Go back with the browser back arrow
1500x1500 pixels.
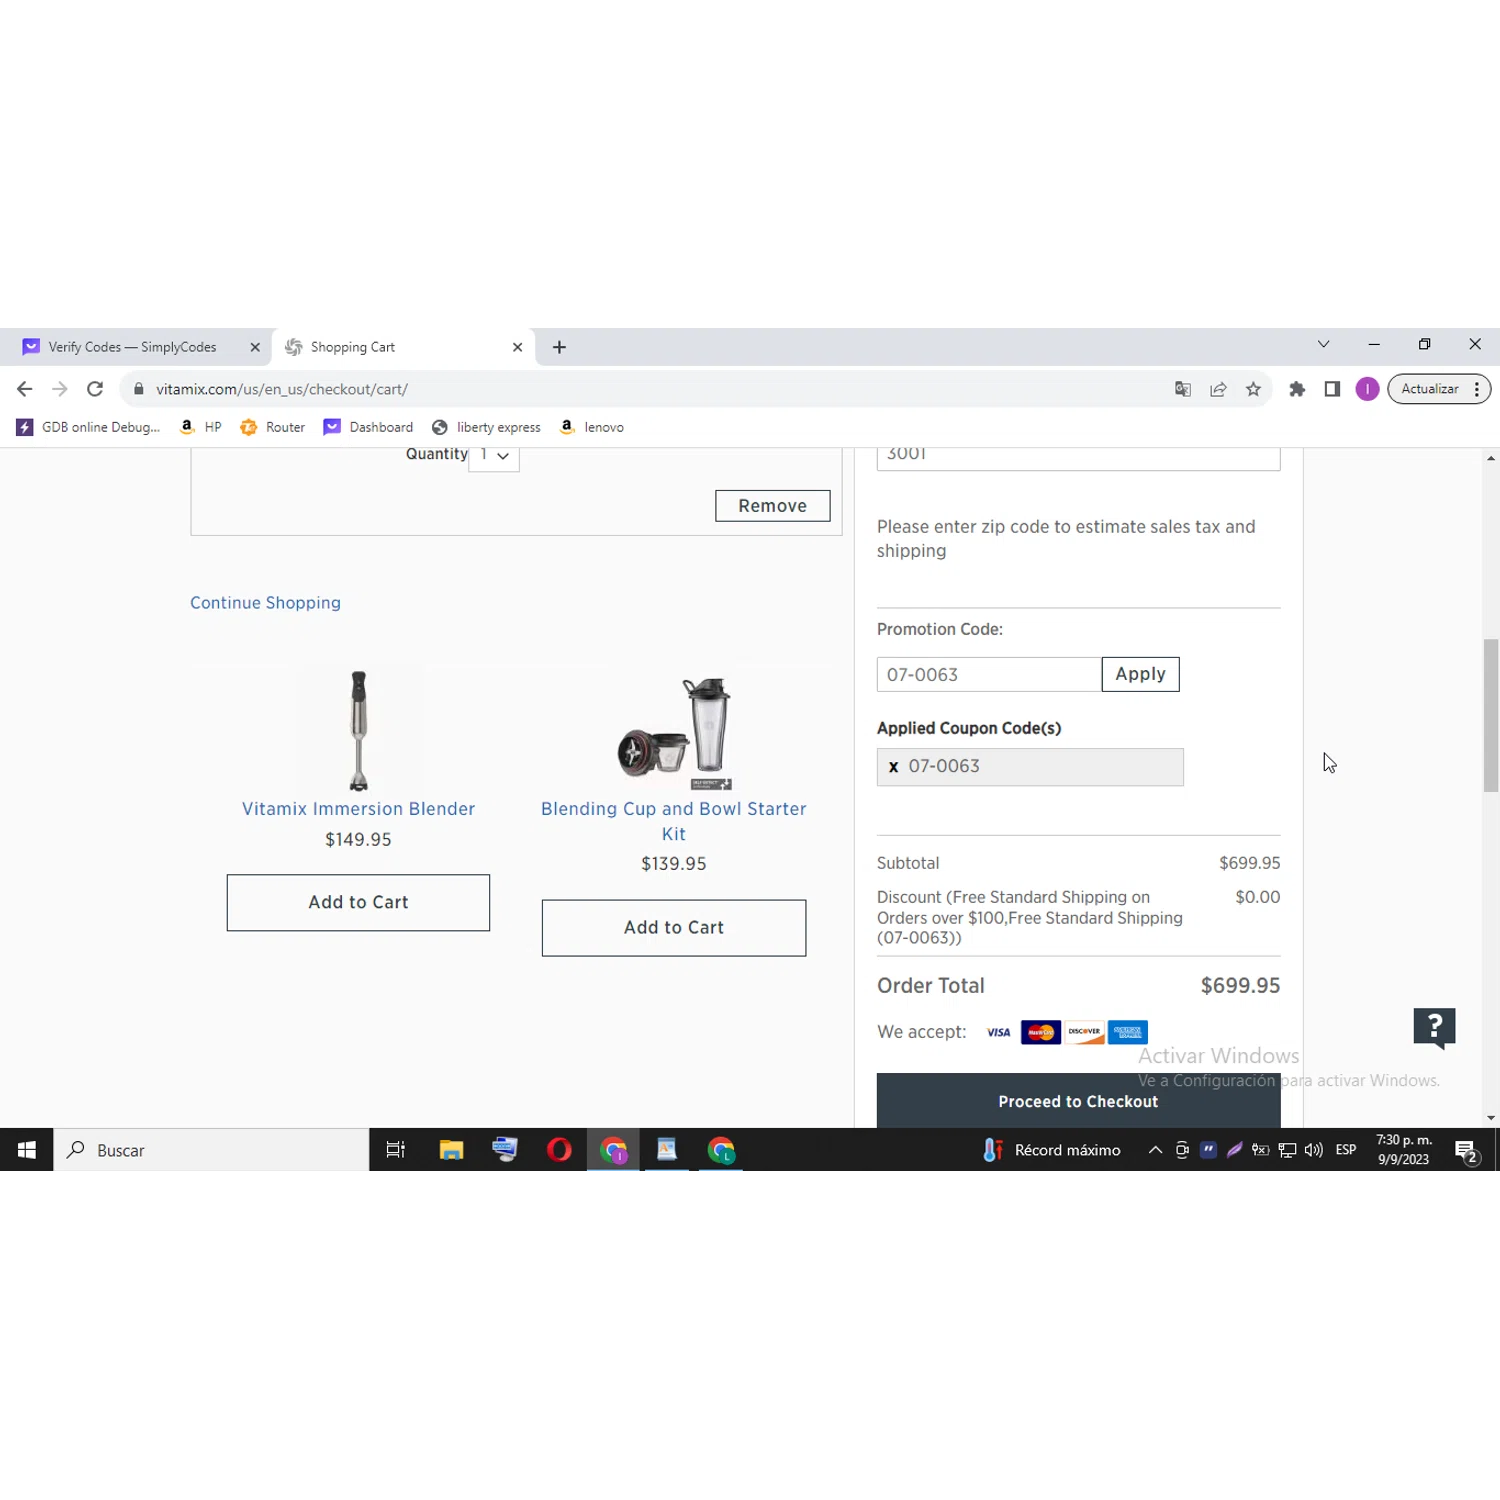(25, 389)
